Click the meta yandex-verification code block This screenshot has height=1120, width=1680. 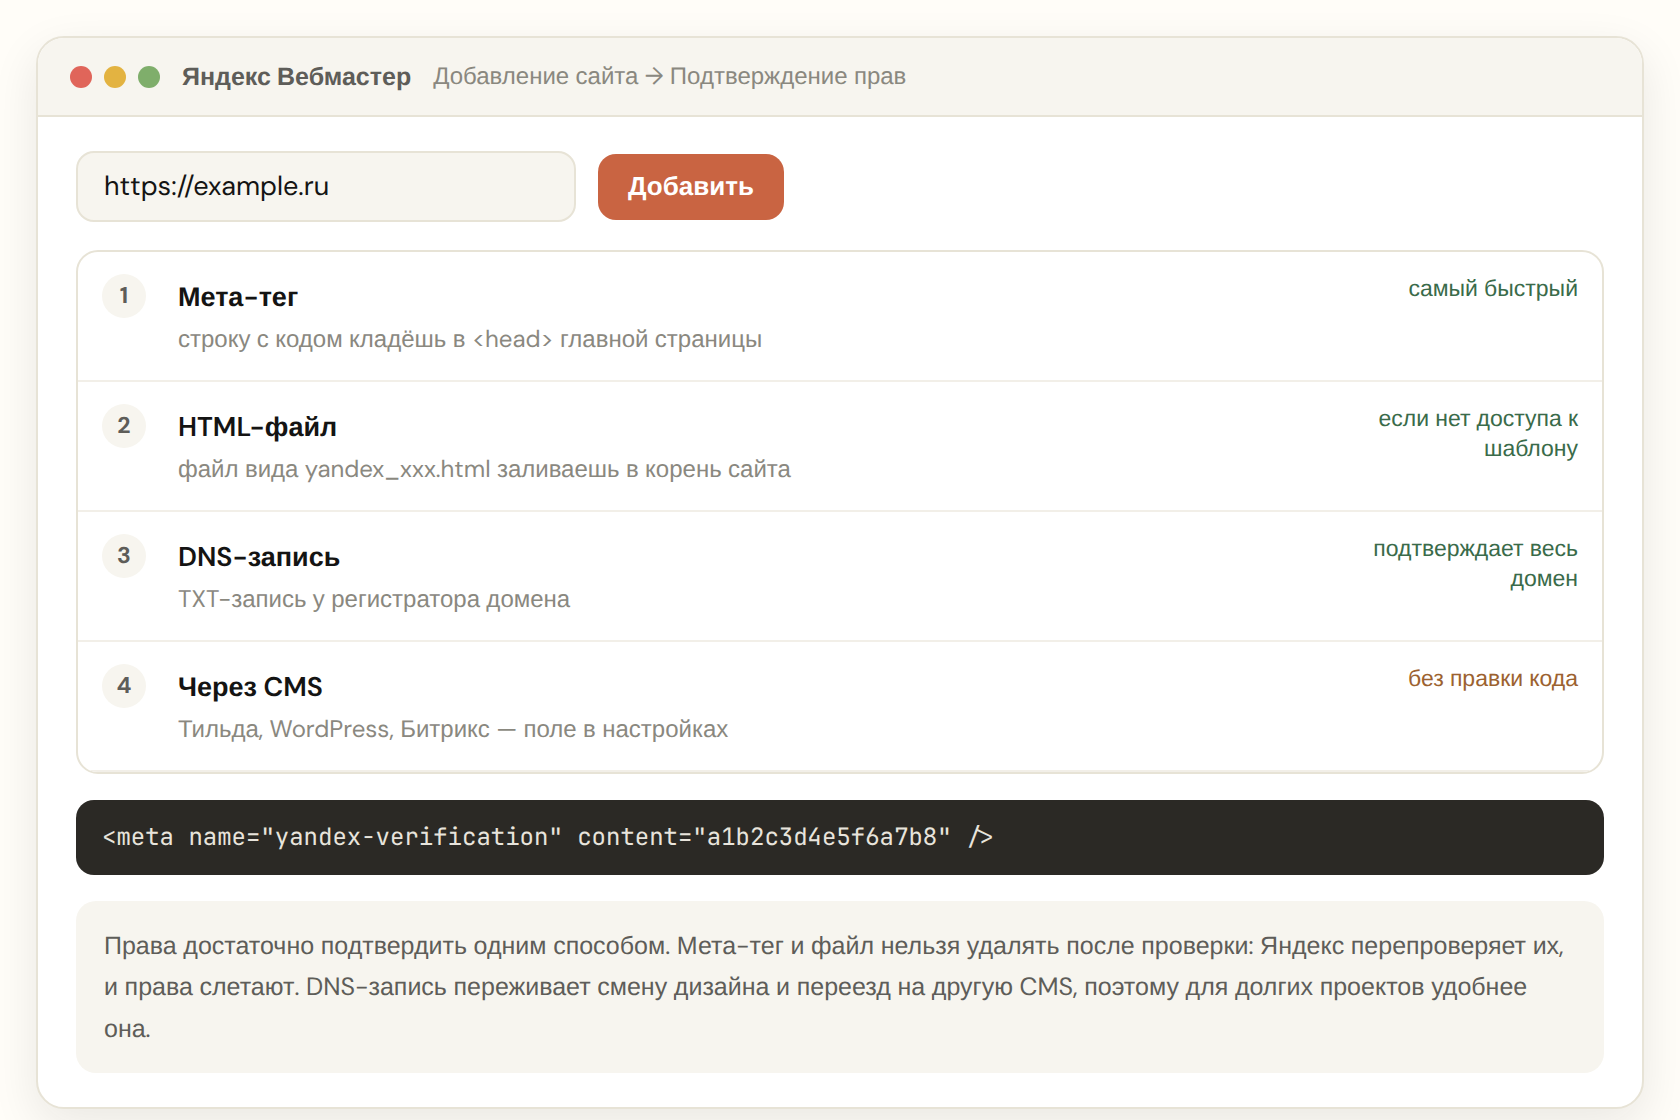pos(840,837)
